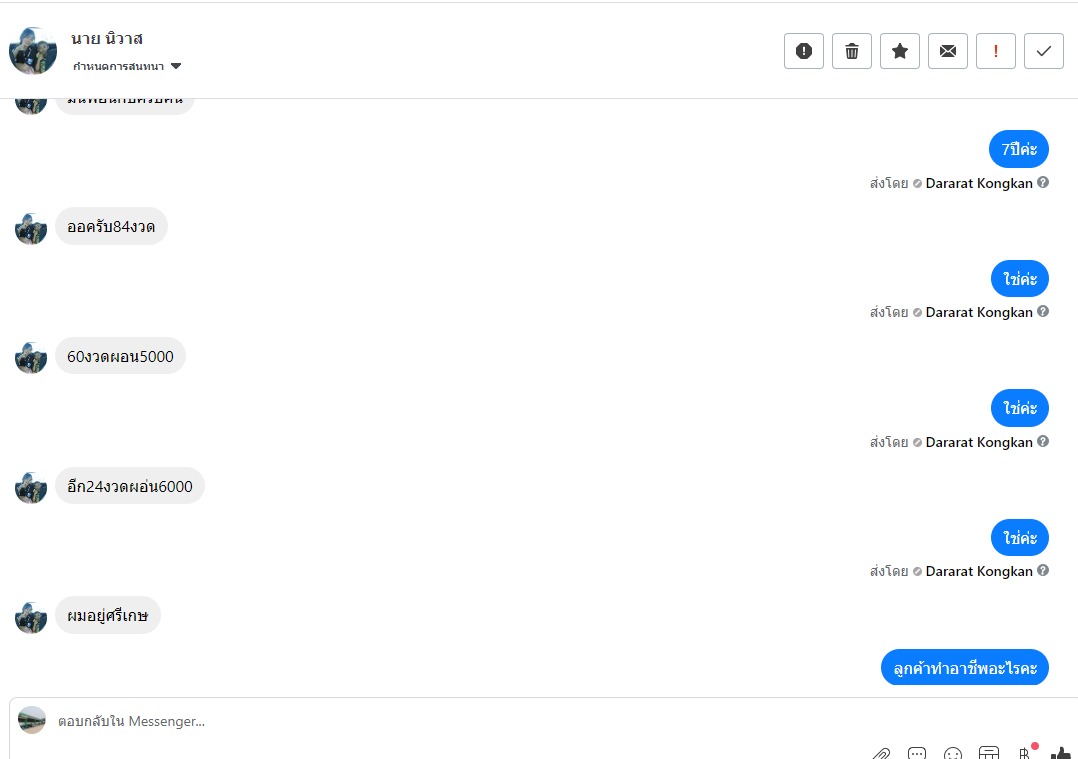
Task: Click the baht payment request icon
Action: point(1024,752)
